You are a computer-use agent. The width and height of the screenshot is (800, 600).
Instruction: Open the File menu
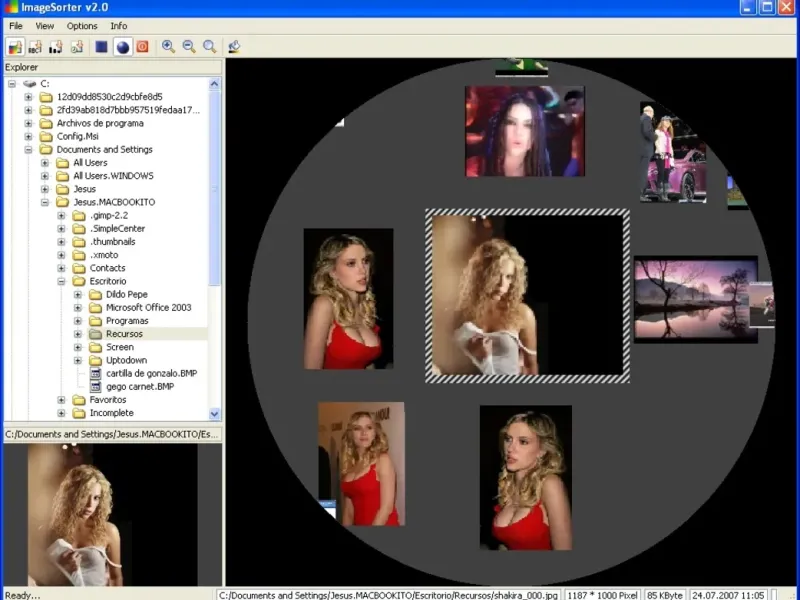[x=16, y=26]
